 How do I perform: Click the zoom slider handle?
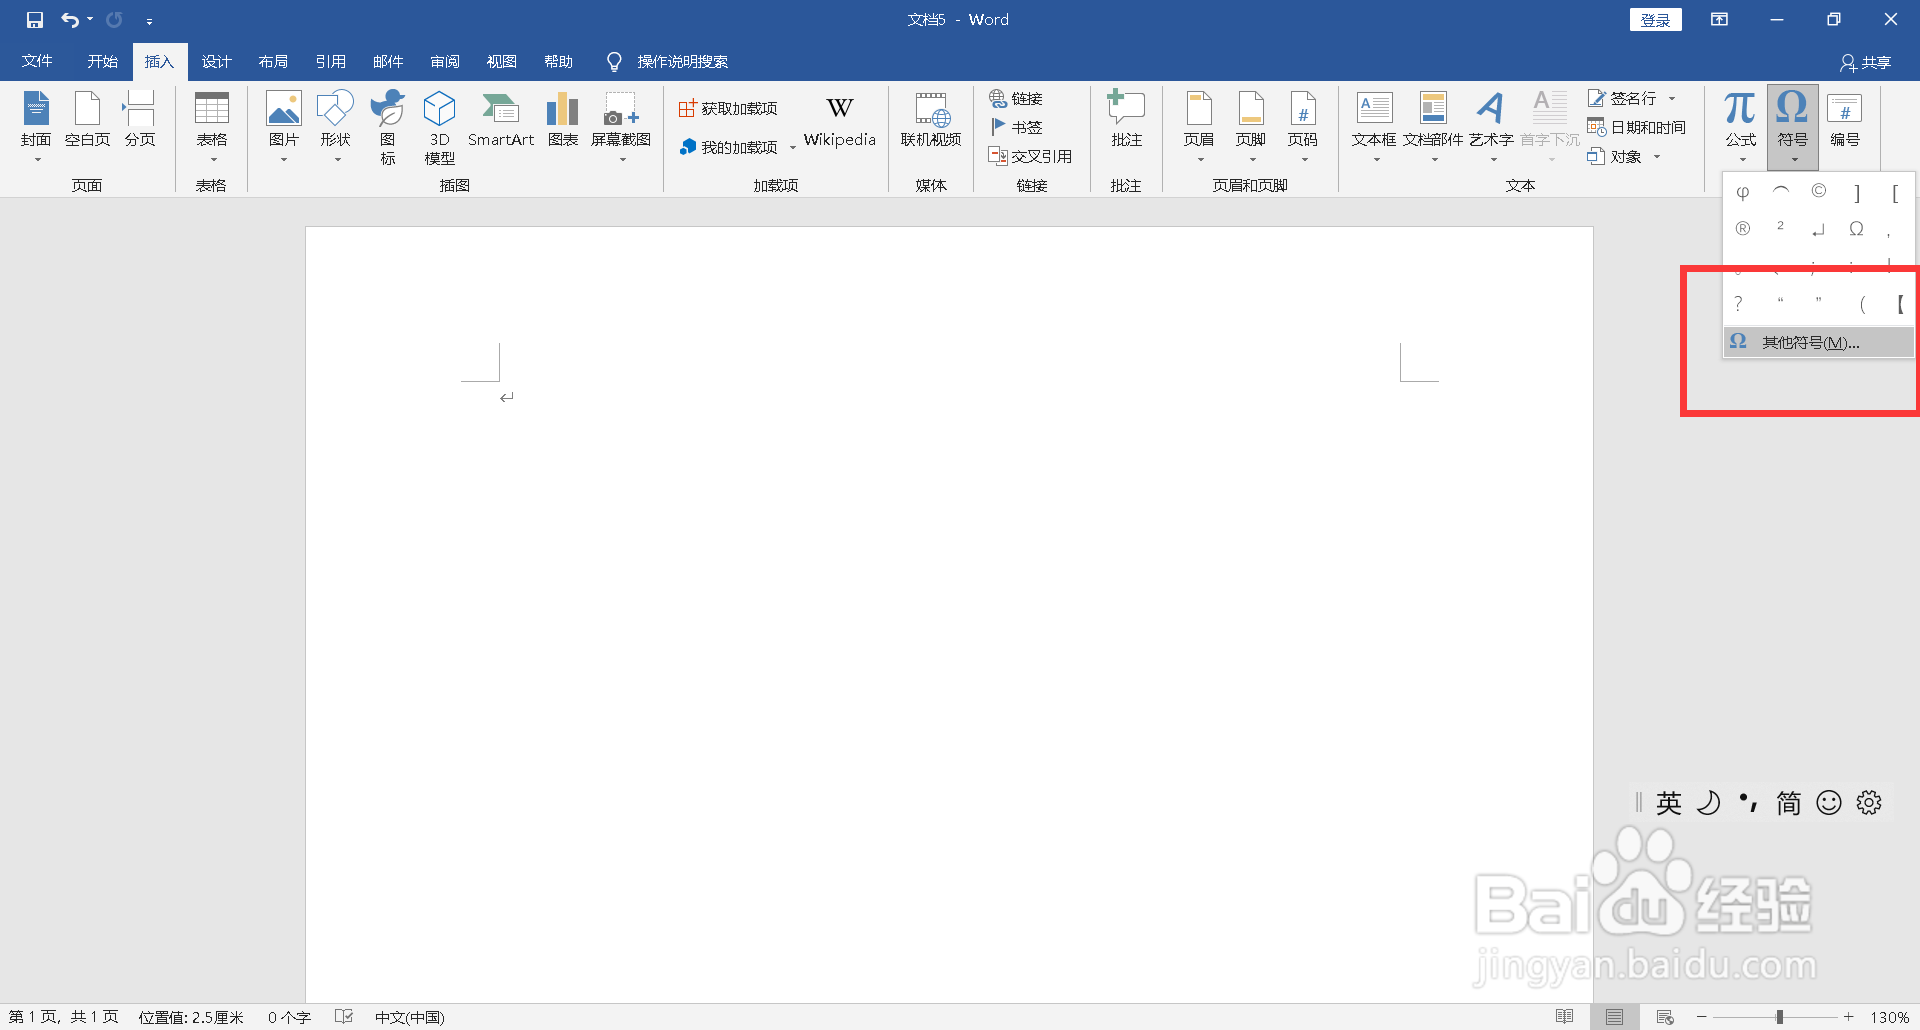click(1779, 1017)
